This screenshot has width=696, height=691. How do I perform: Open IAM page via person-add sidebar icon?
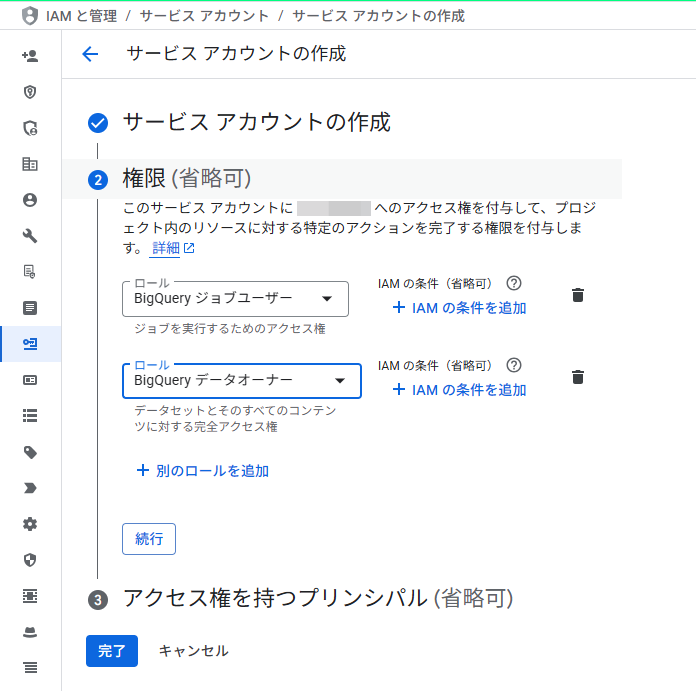click(x=30, y=56)
